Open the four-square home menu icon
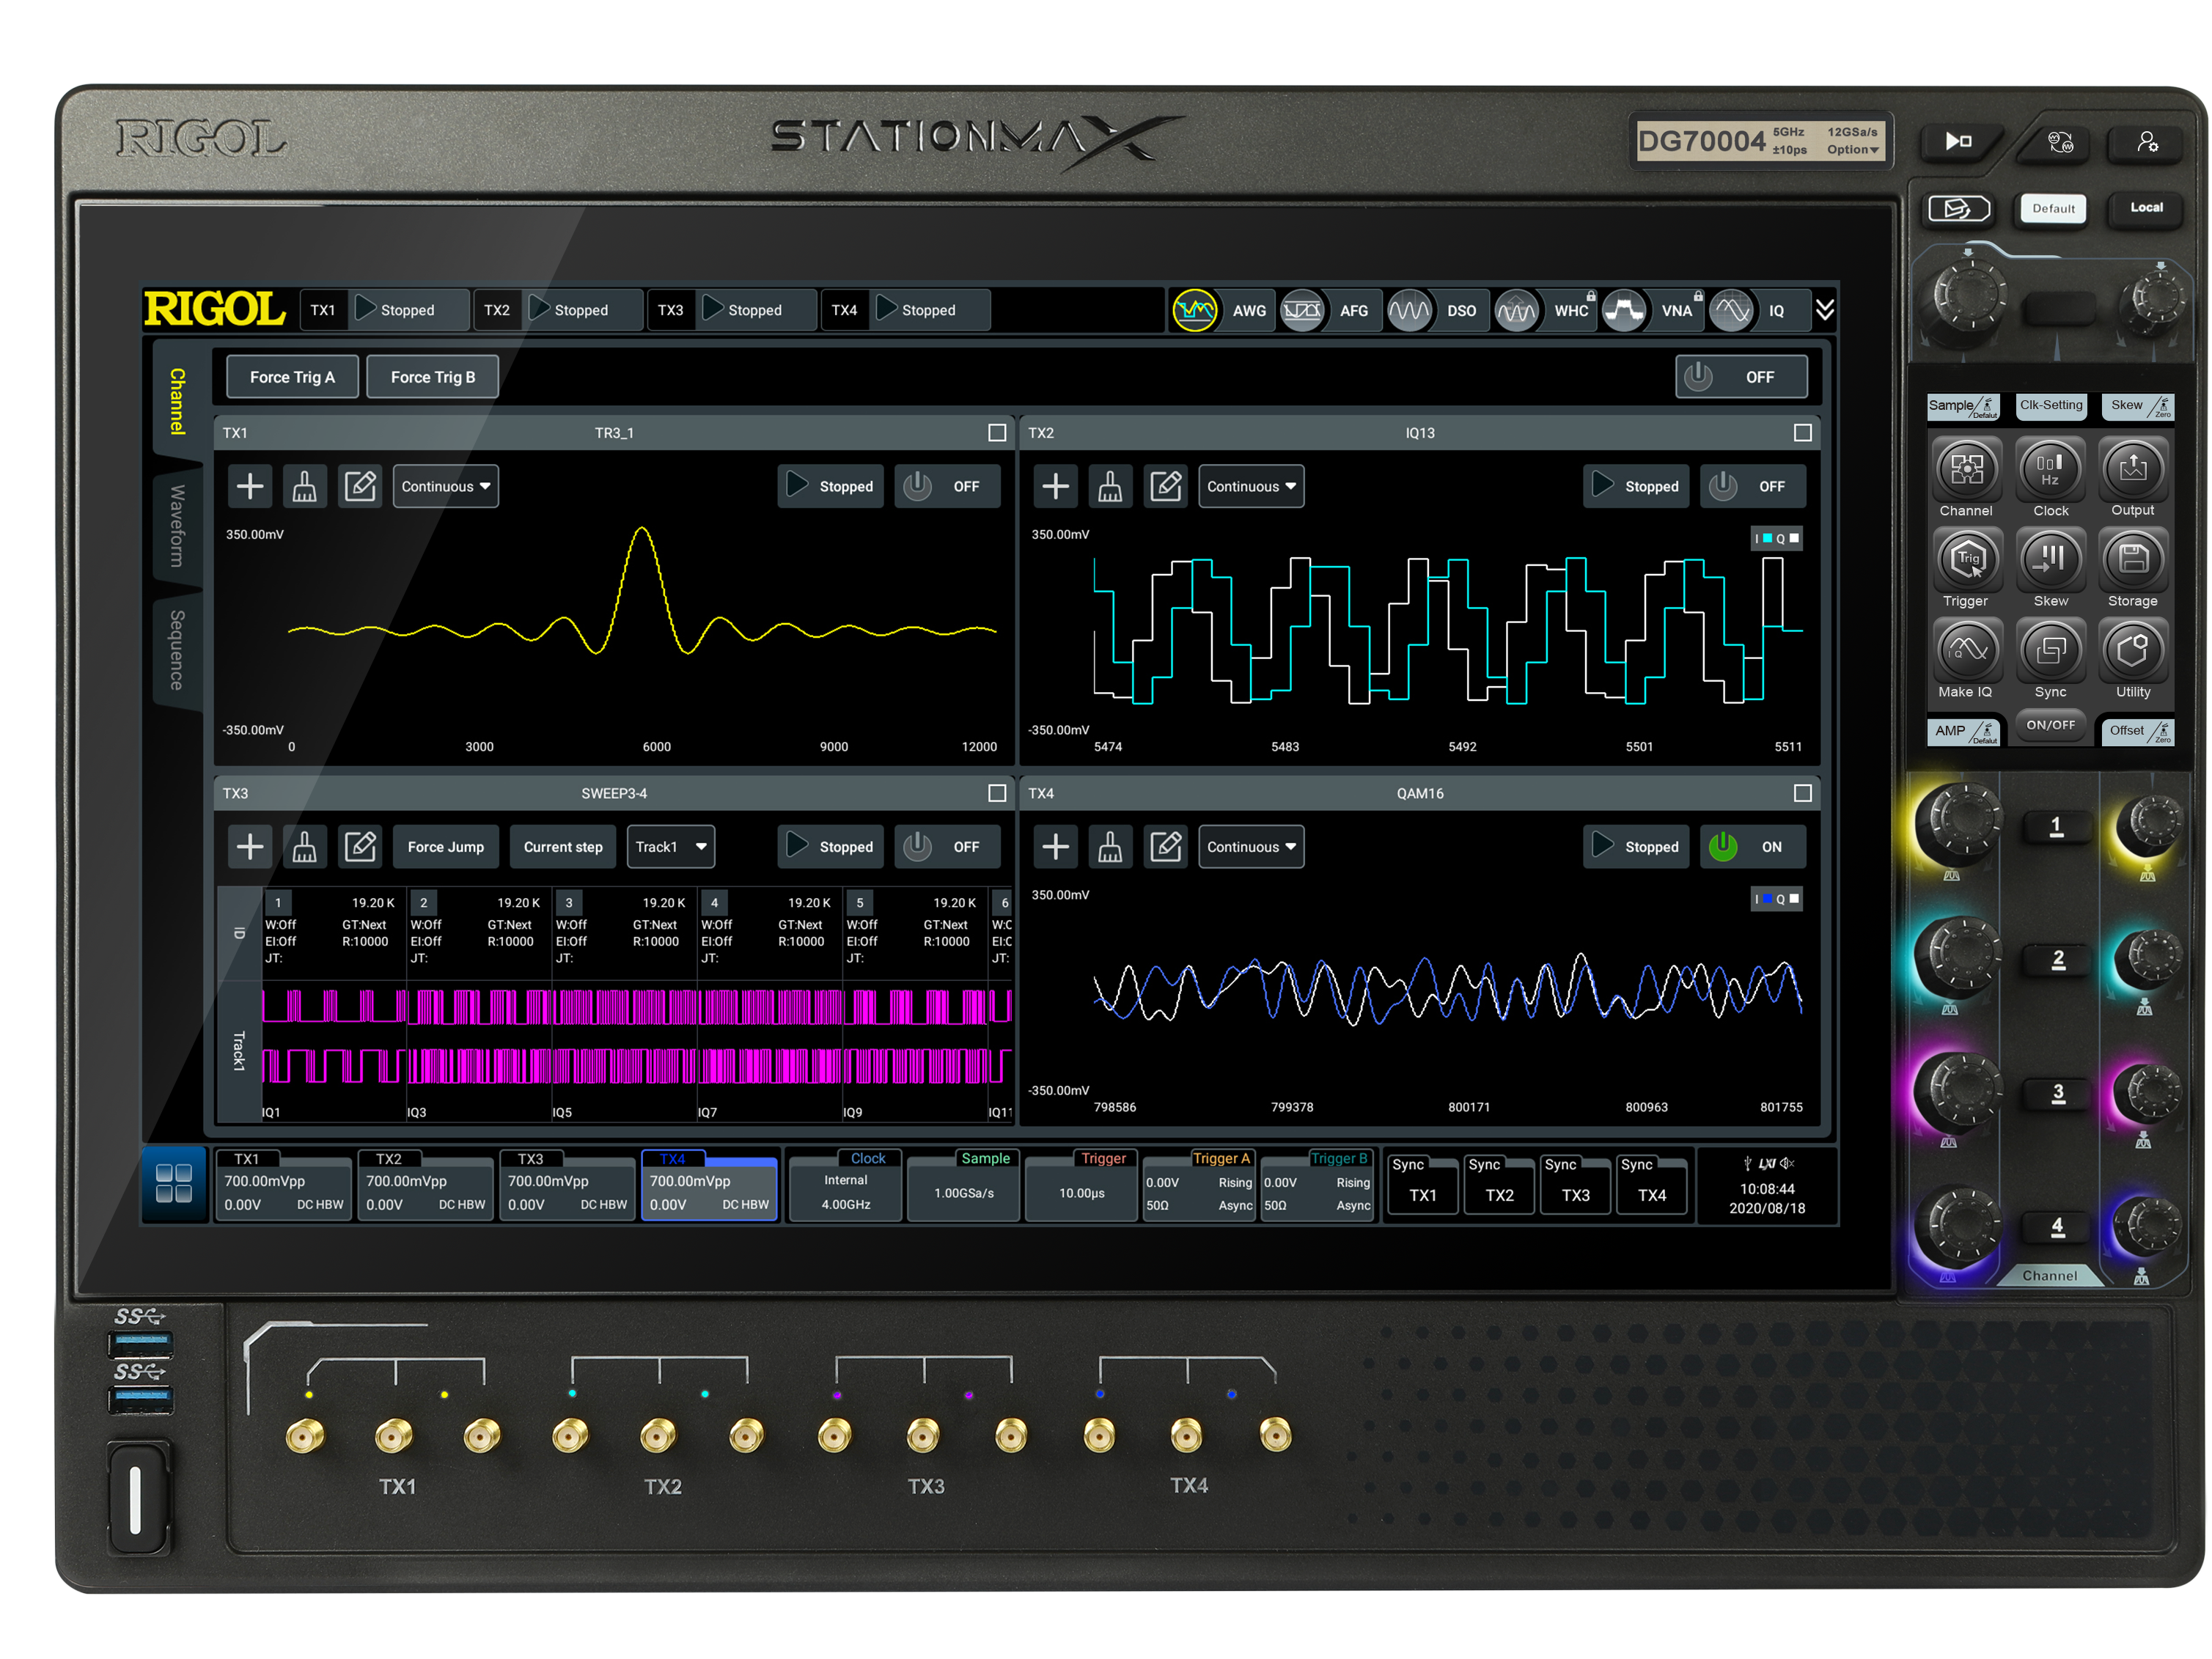This screenshot has height=1659, width=2212. pos(174,1184)
